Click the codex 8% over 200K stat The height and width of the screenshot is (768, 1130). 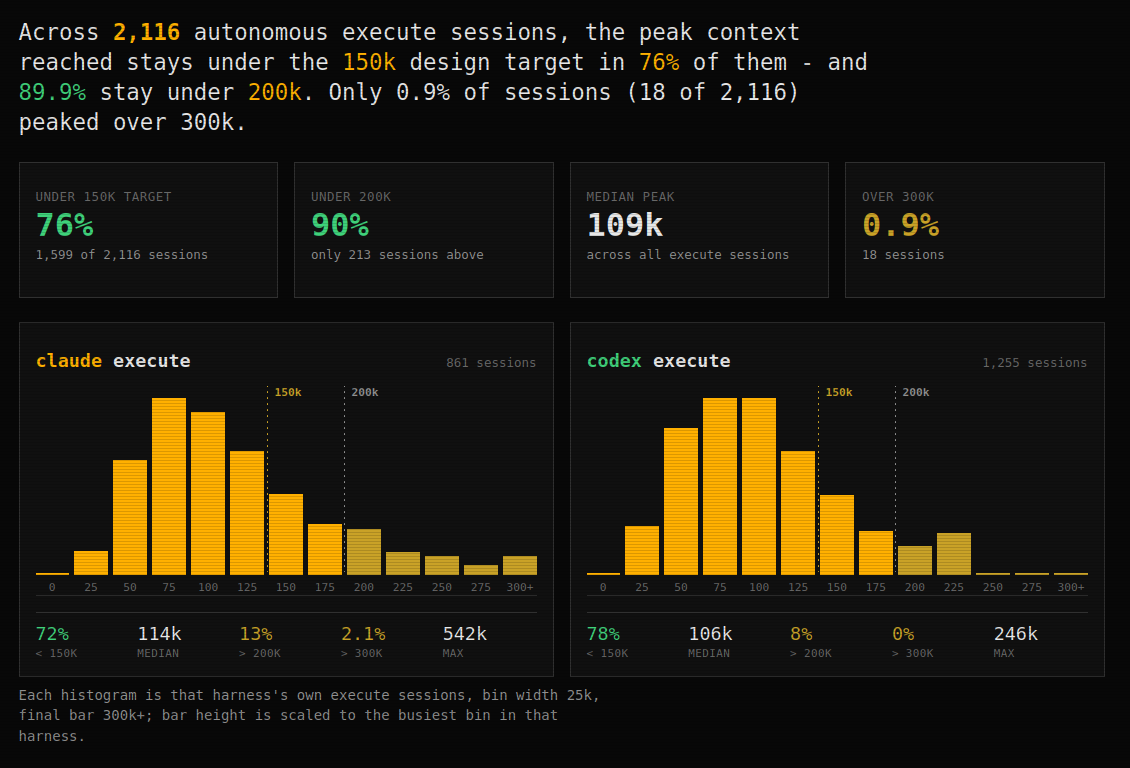[801, 634]
